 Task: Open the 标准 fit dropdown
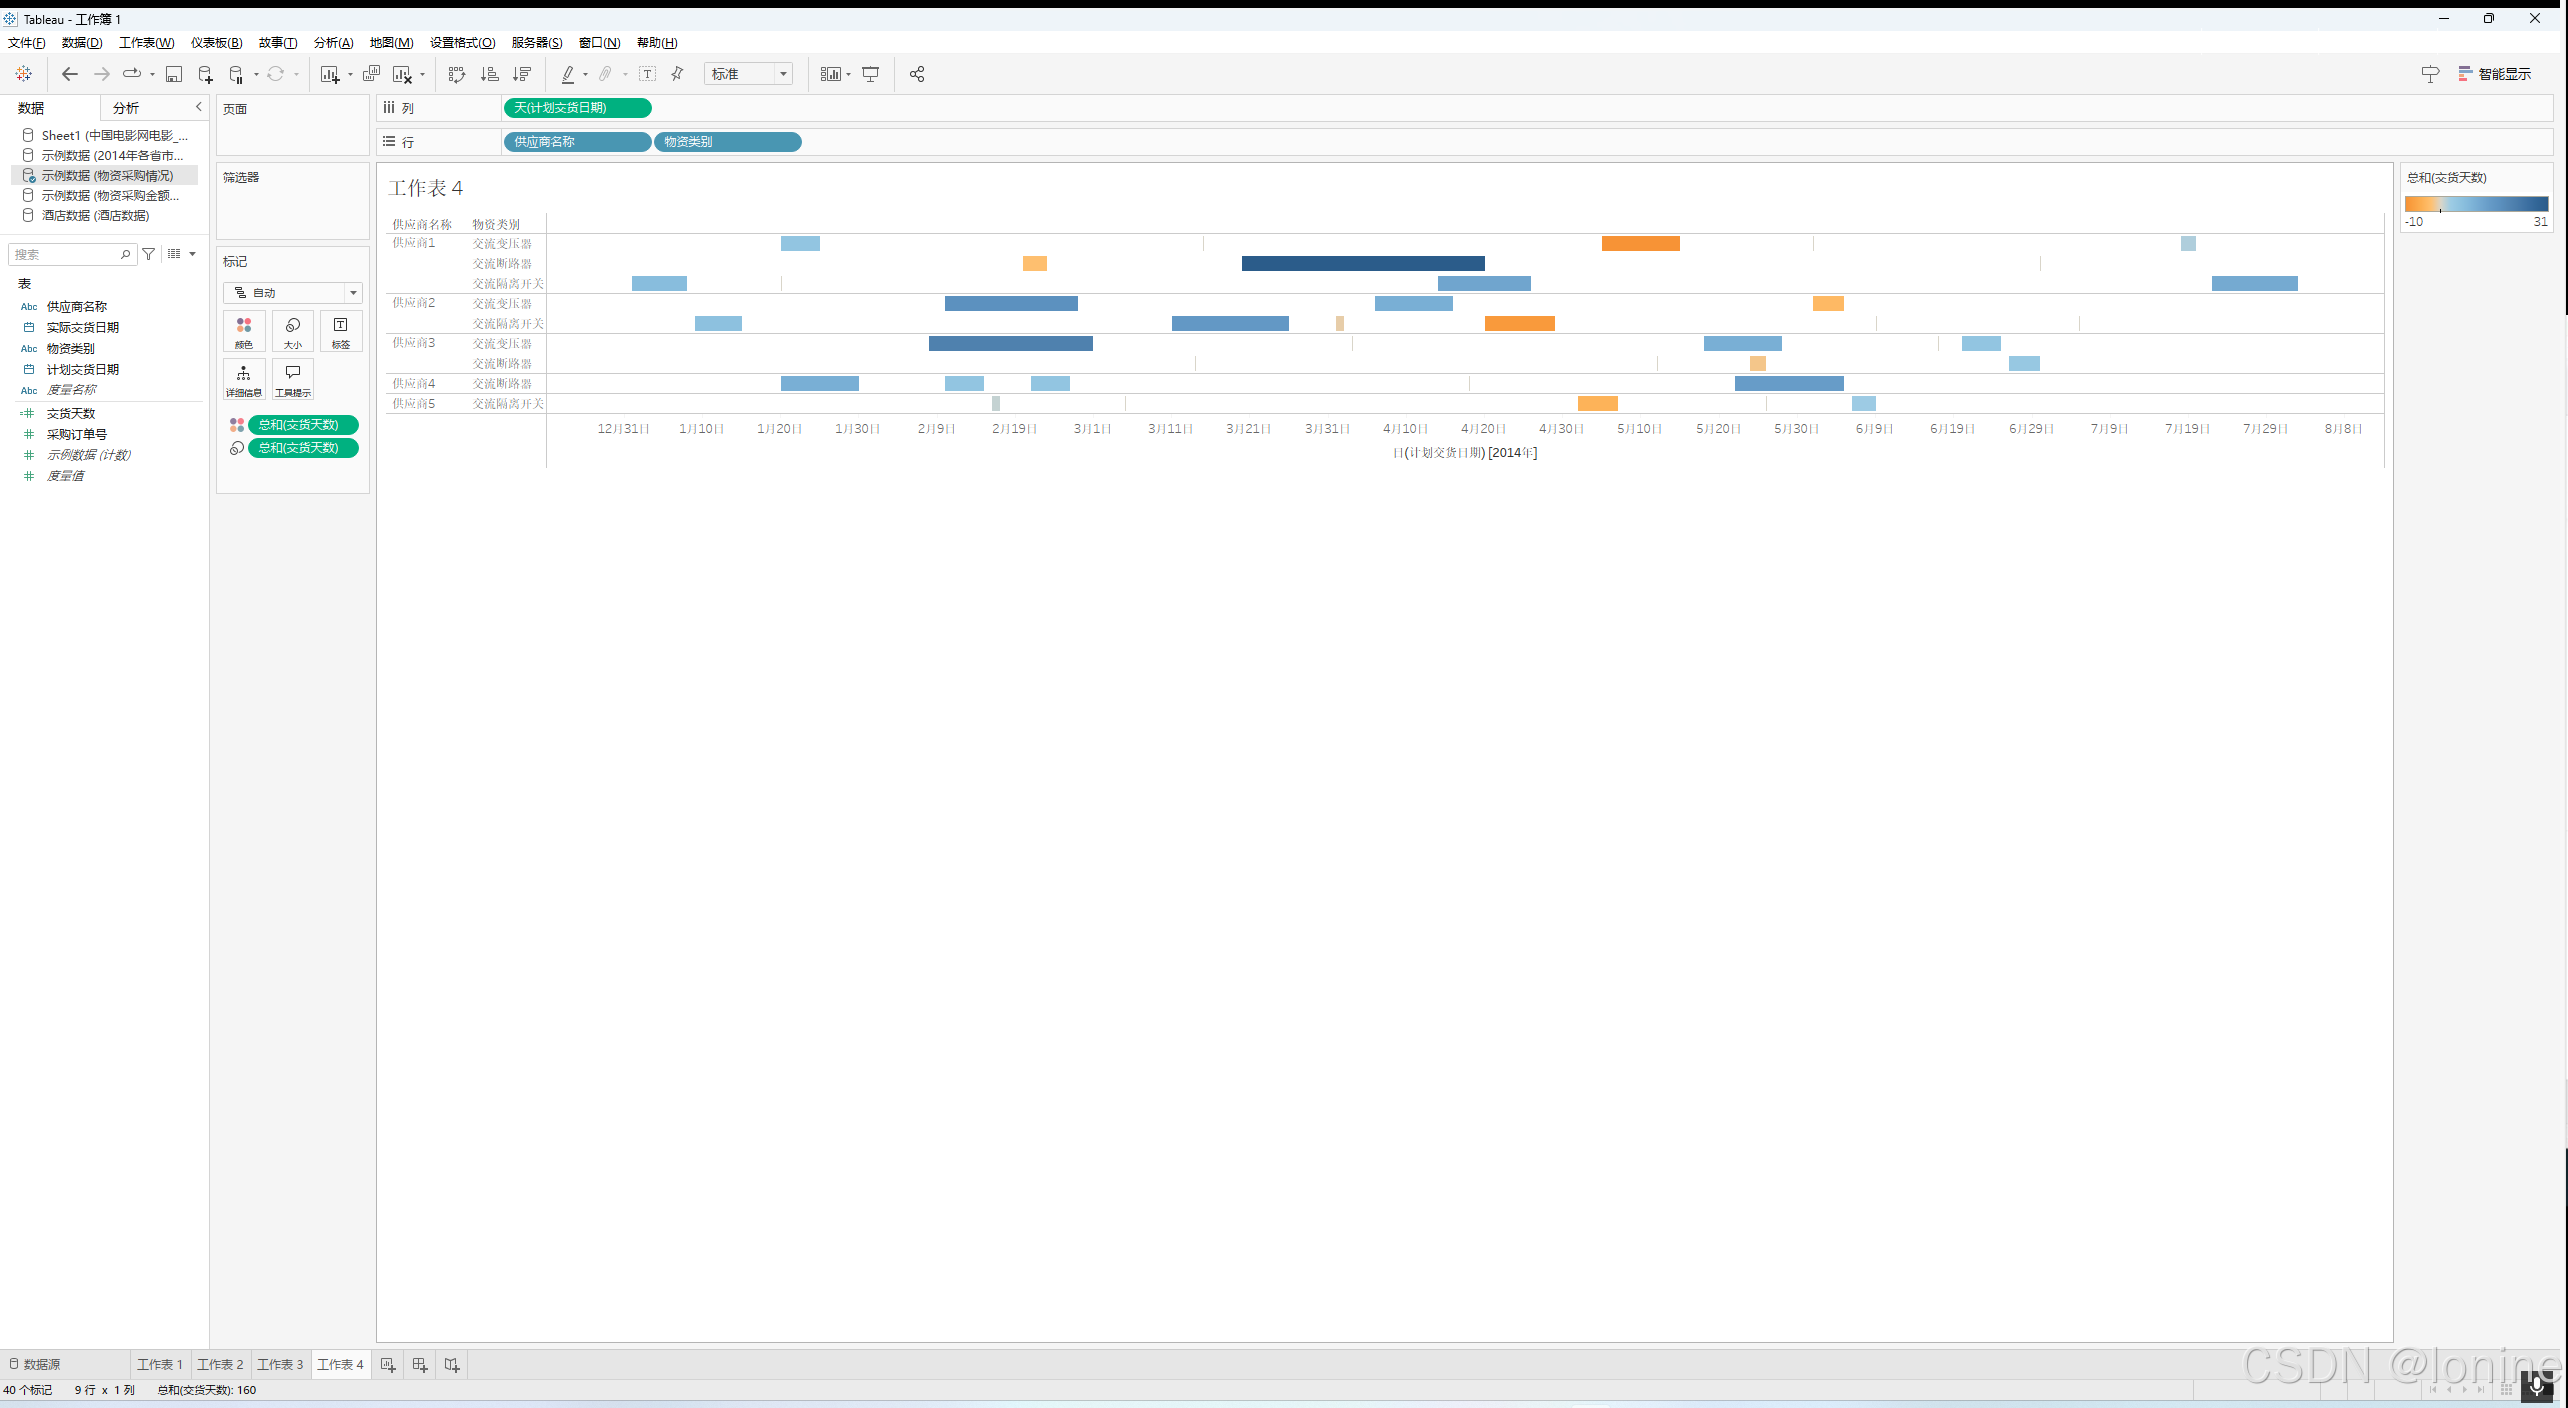click(x=748, y=74)
